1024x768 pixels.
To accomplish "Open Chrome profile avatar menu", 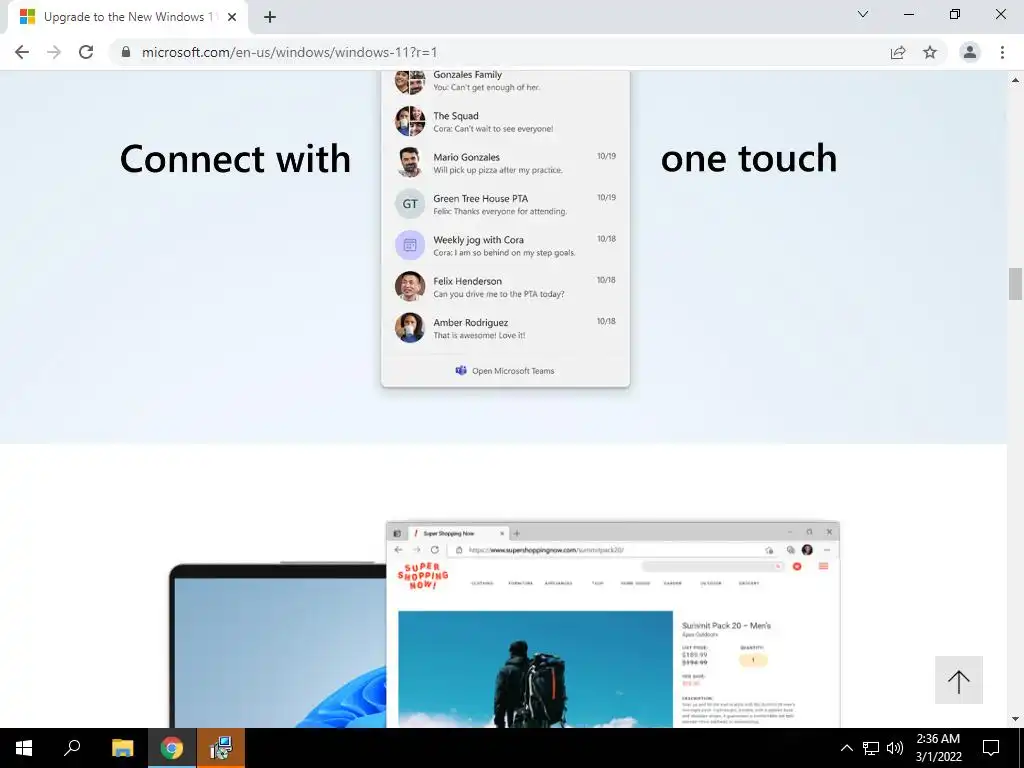I will point(970,52).
